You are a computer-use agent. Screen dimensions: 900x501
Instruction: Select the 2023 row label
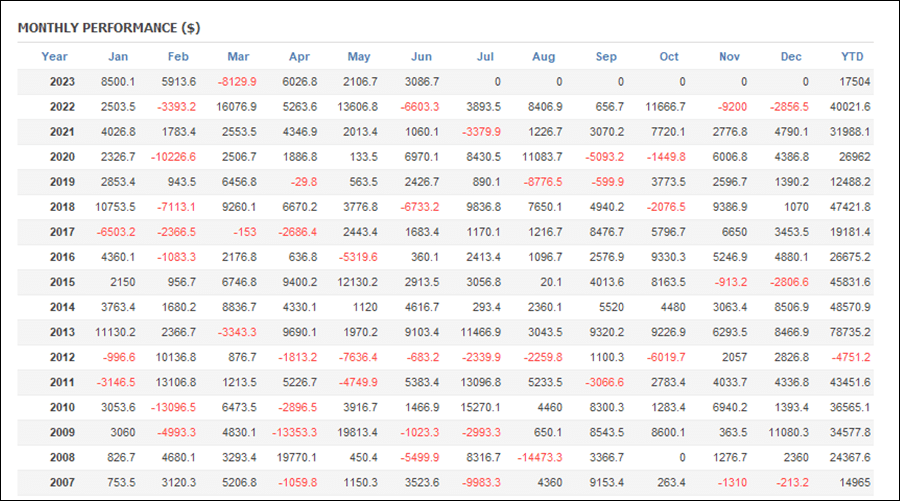click(x=62, y=81)
